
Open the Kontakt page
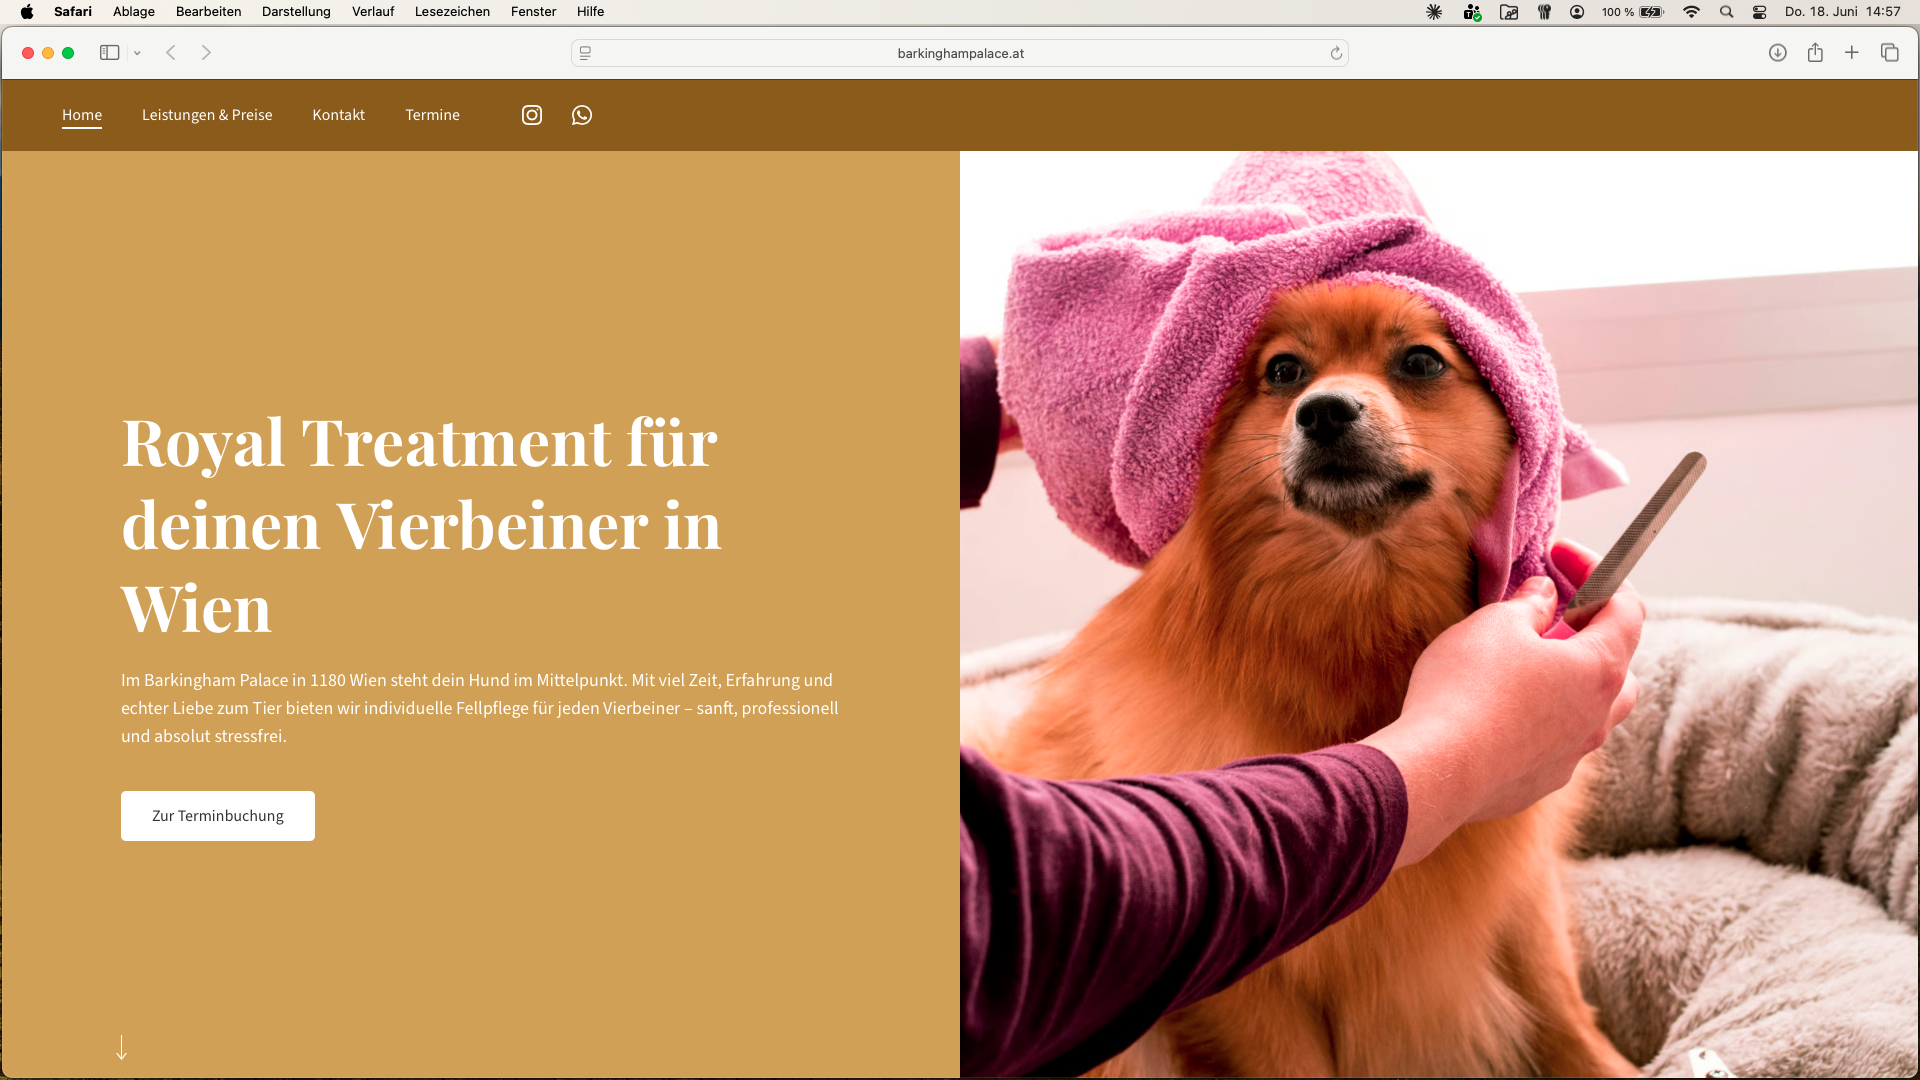(x=338, y=115)
